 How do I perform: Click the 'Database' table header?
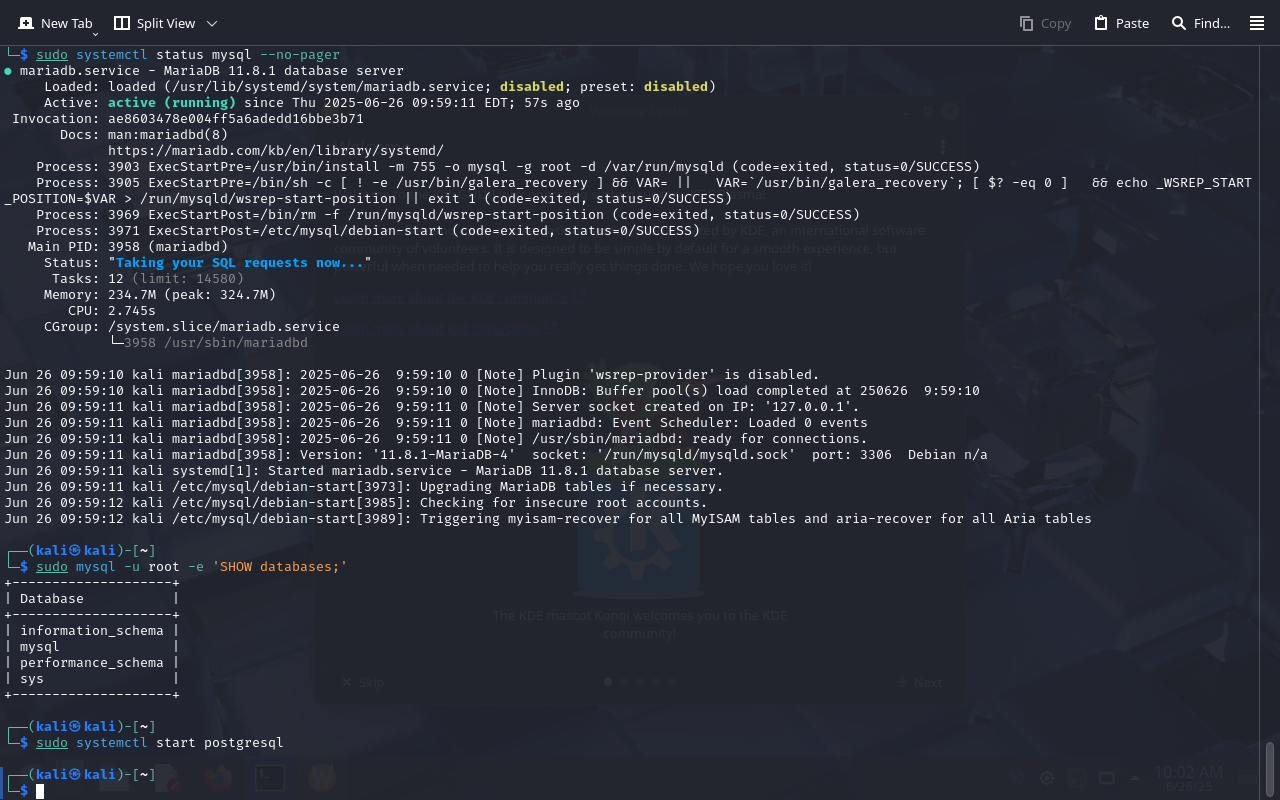52,599
